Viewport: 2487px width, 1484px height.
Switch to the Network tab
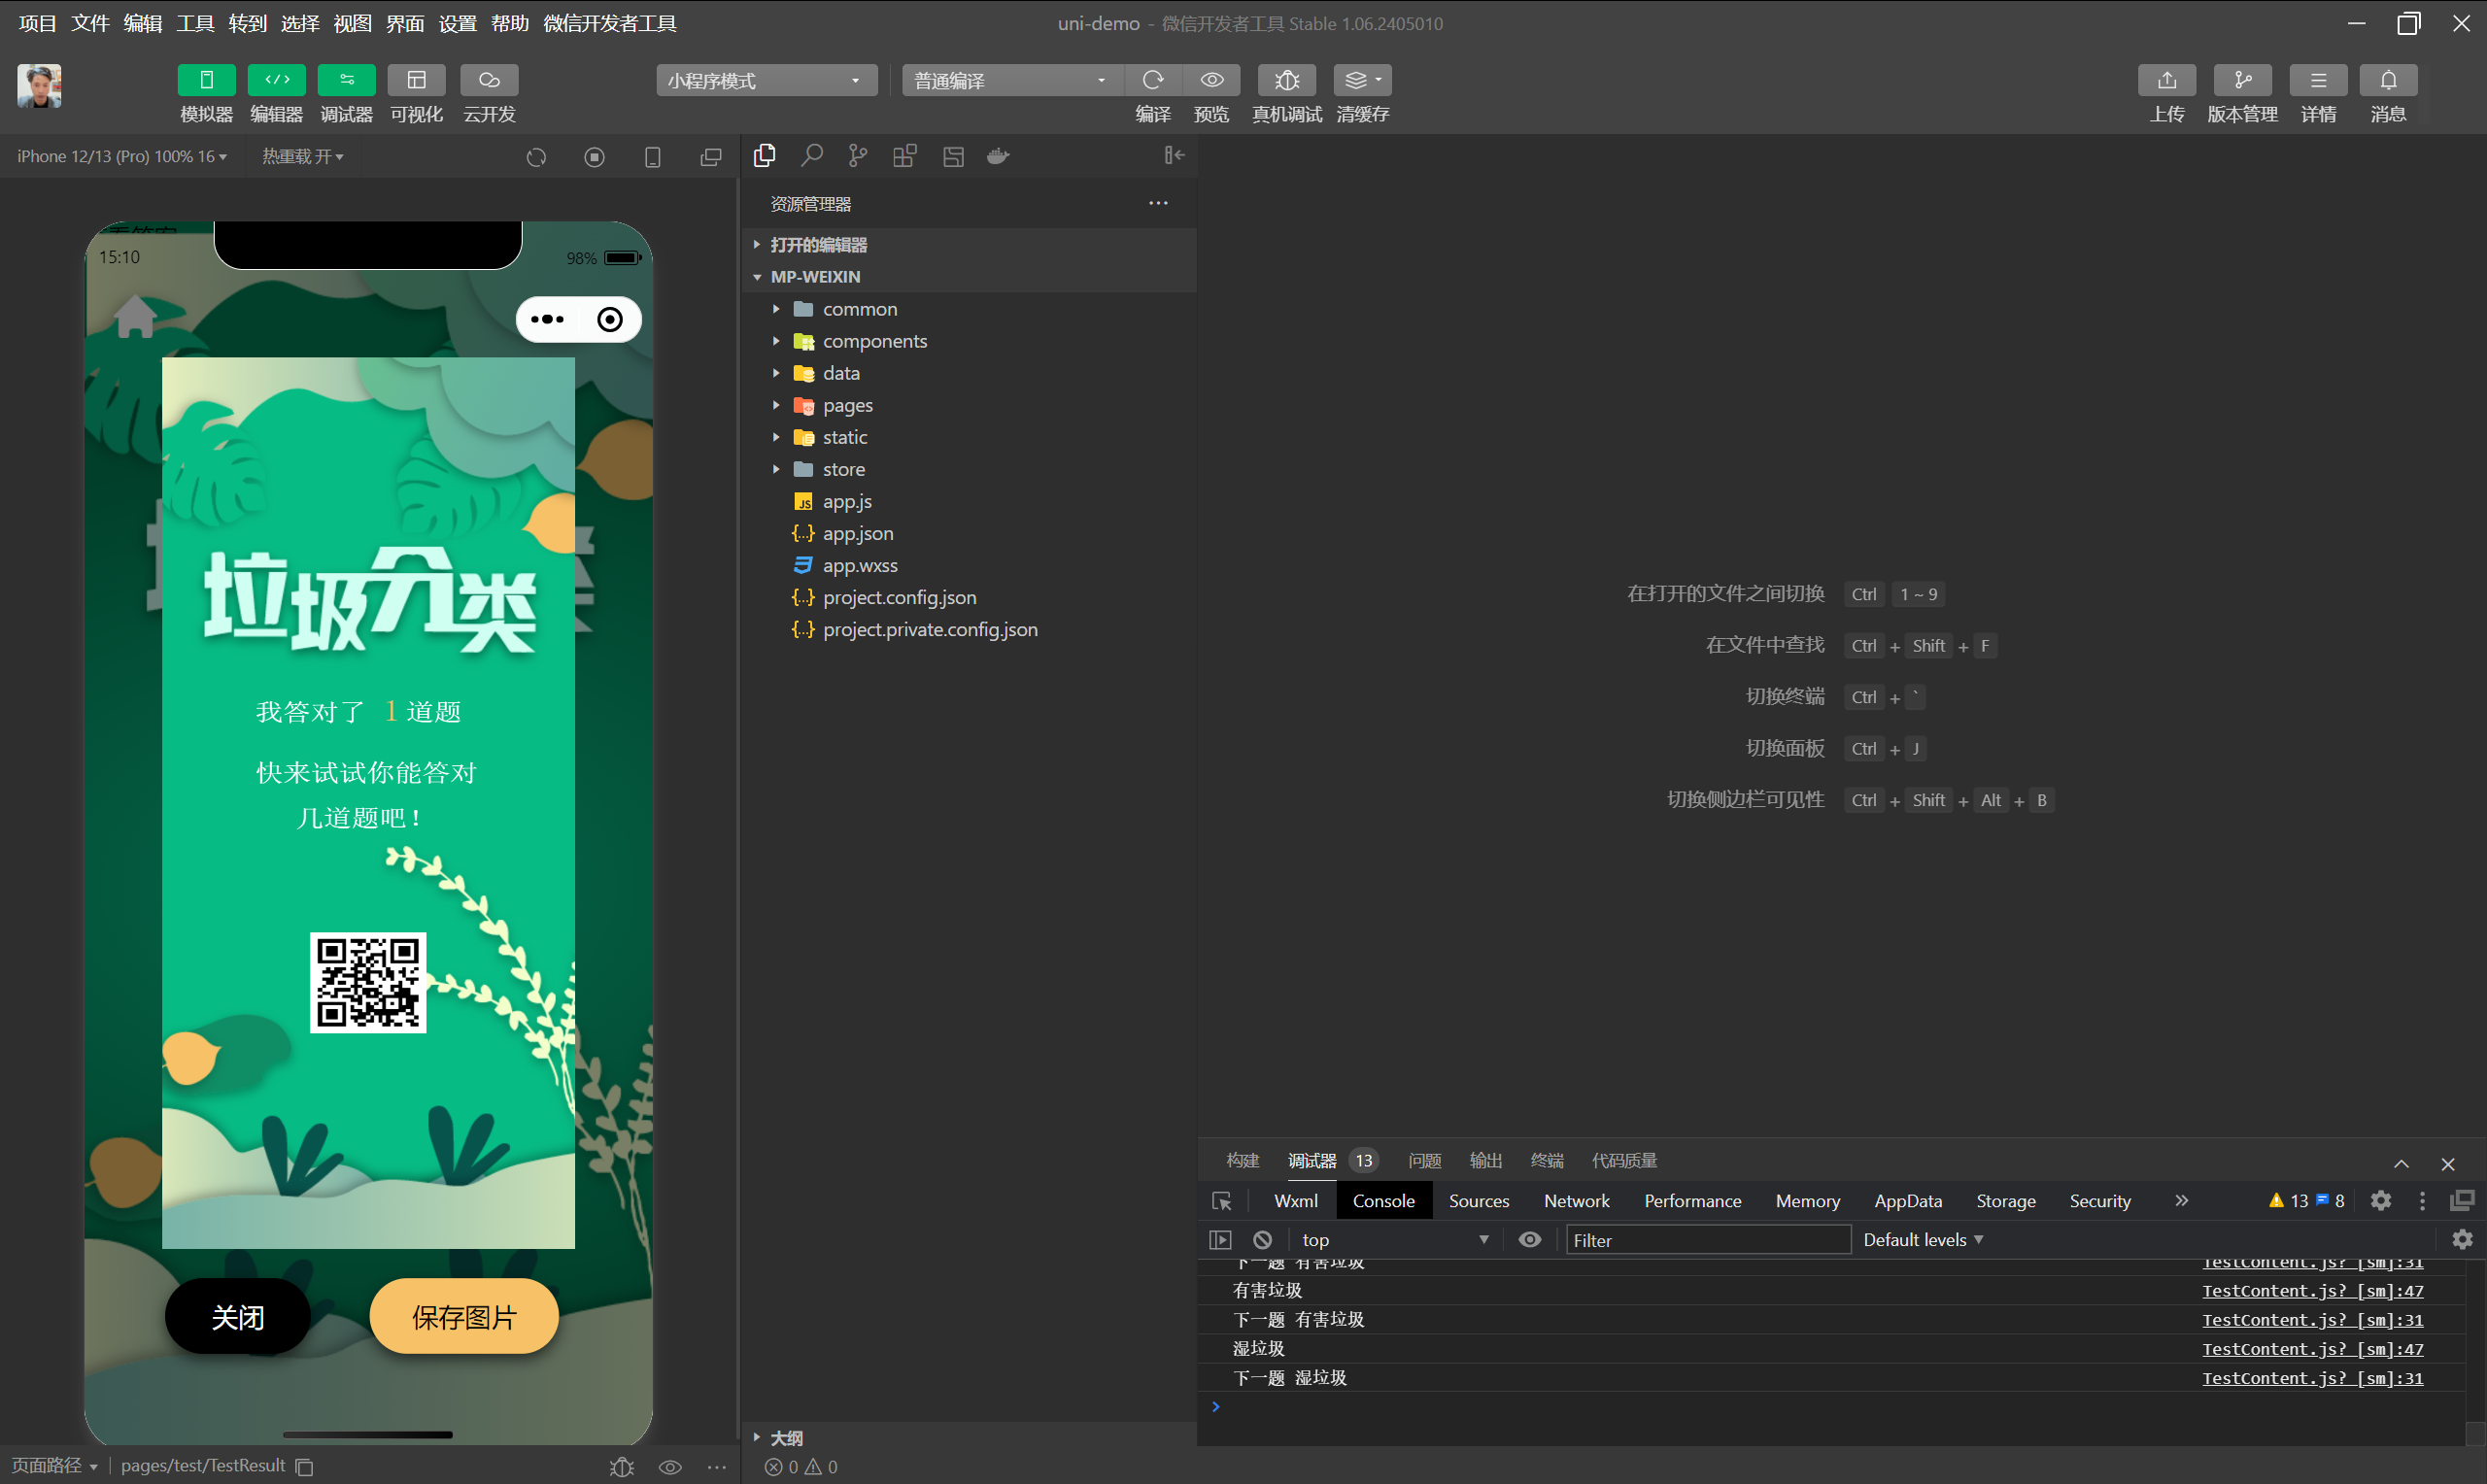coord(1576,1201)
